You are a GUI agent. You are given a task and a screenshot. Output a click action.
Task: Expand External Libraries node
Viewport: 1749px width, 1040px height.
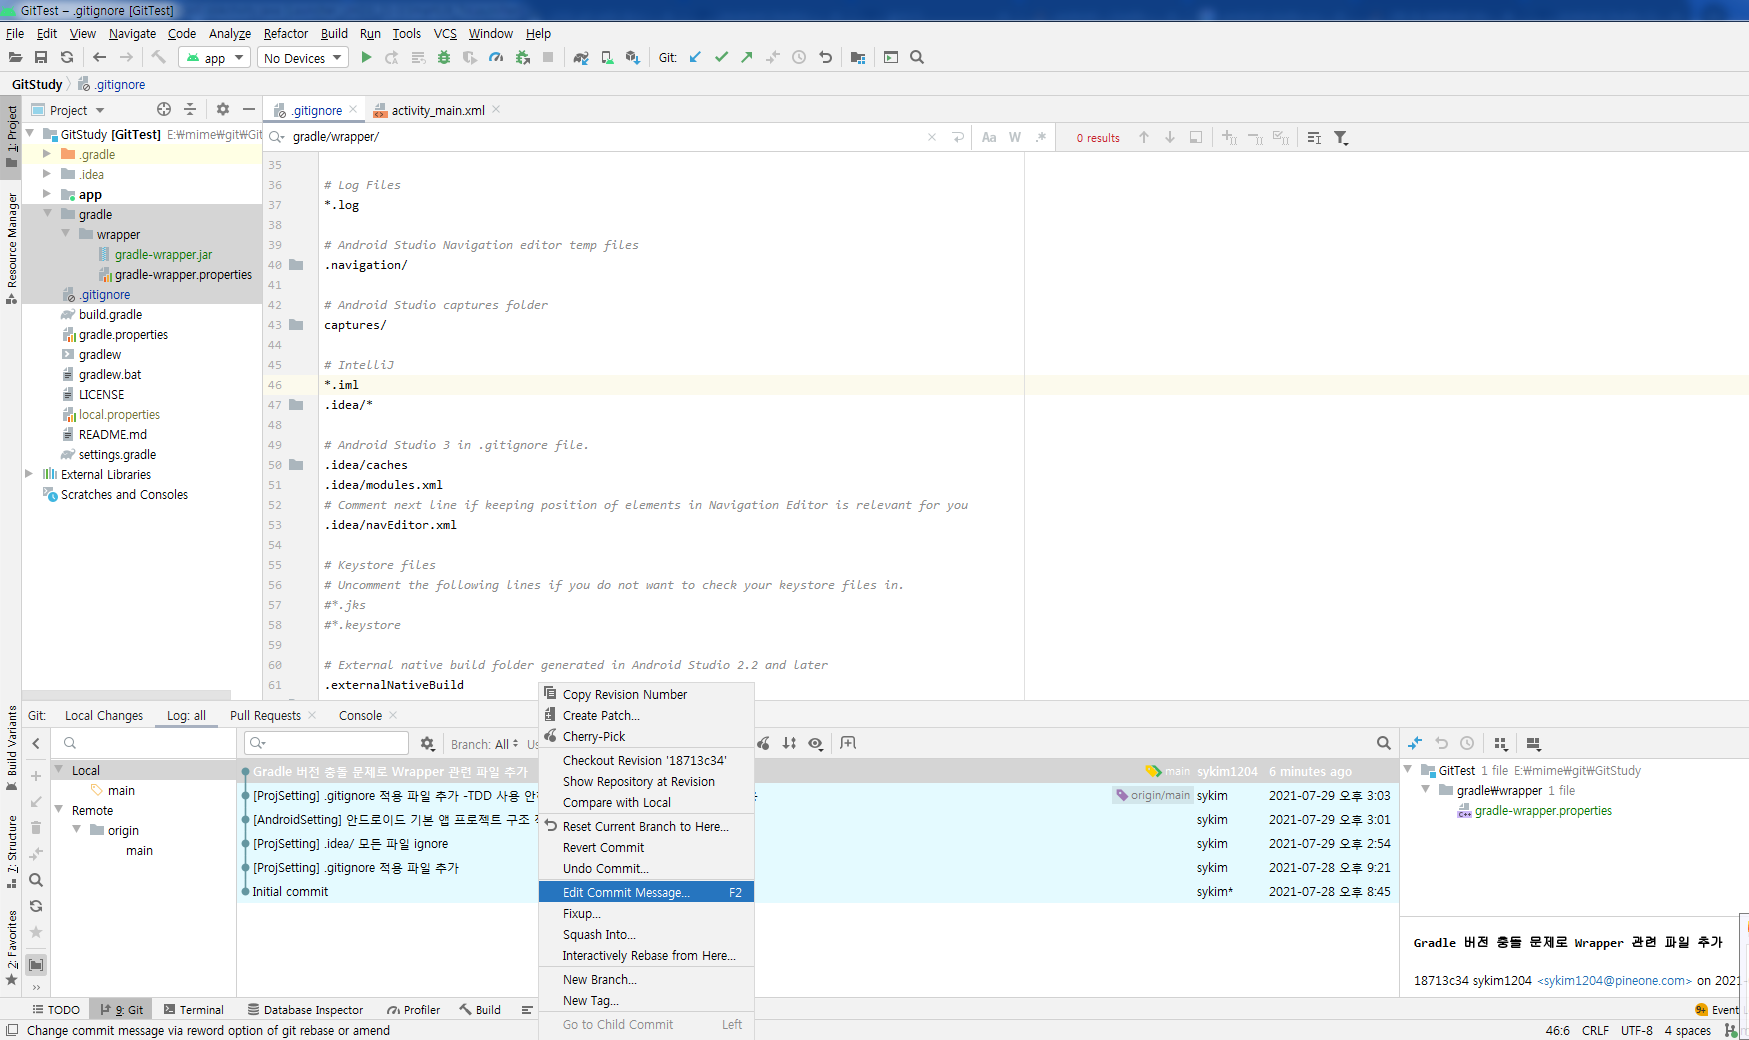tap(29, 474)
